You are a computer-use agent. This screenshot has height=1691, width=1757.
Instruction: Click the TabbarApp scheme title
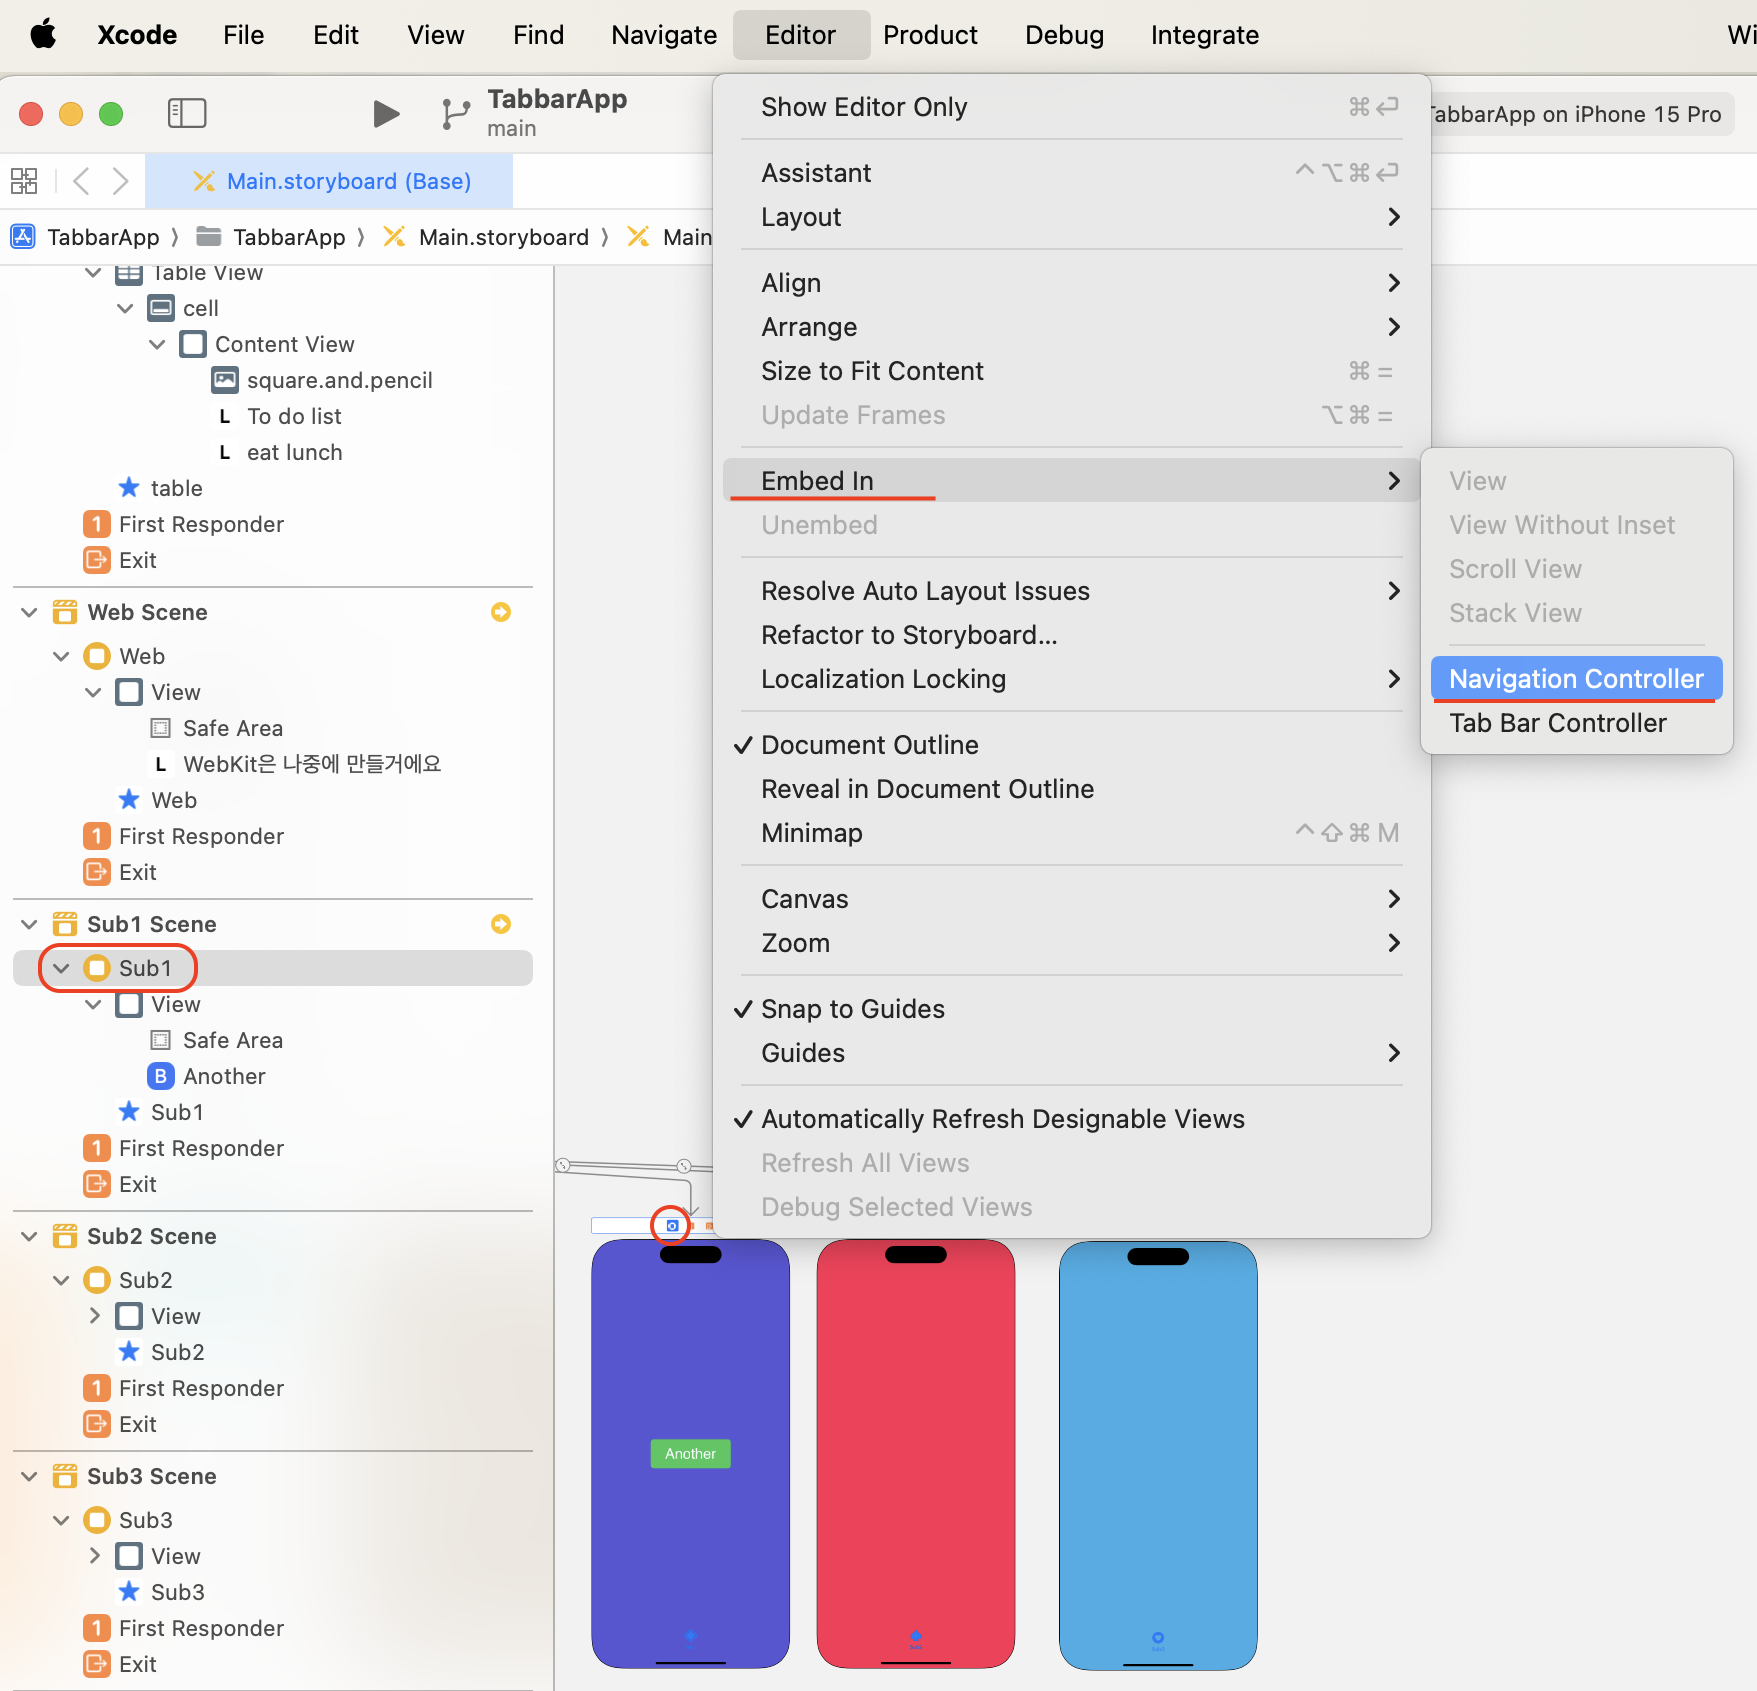pos(557,99)
